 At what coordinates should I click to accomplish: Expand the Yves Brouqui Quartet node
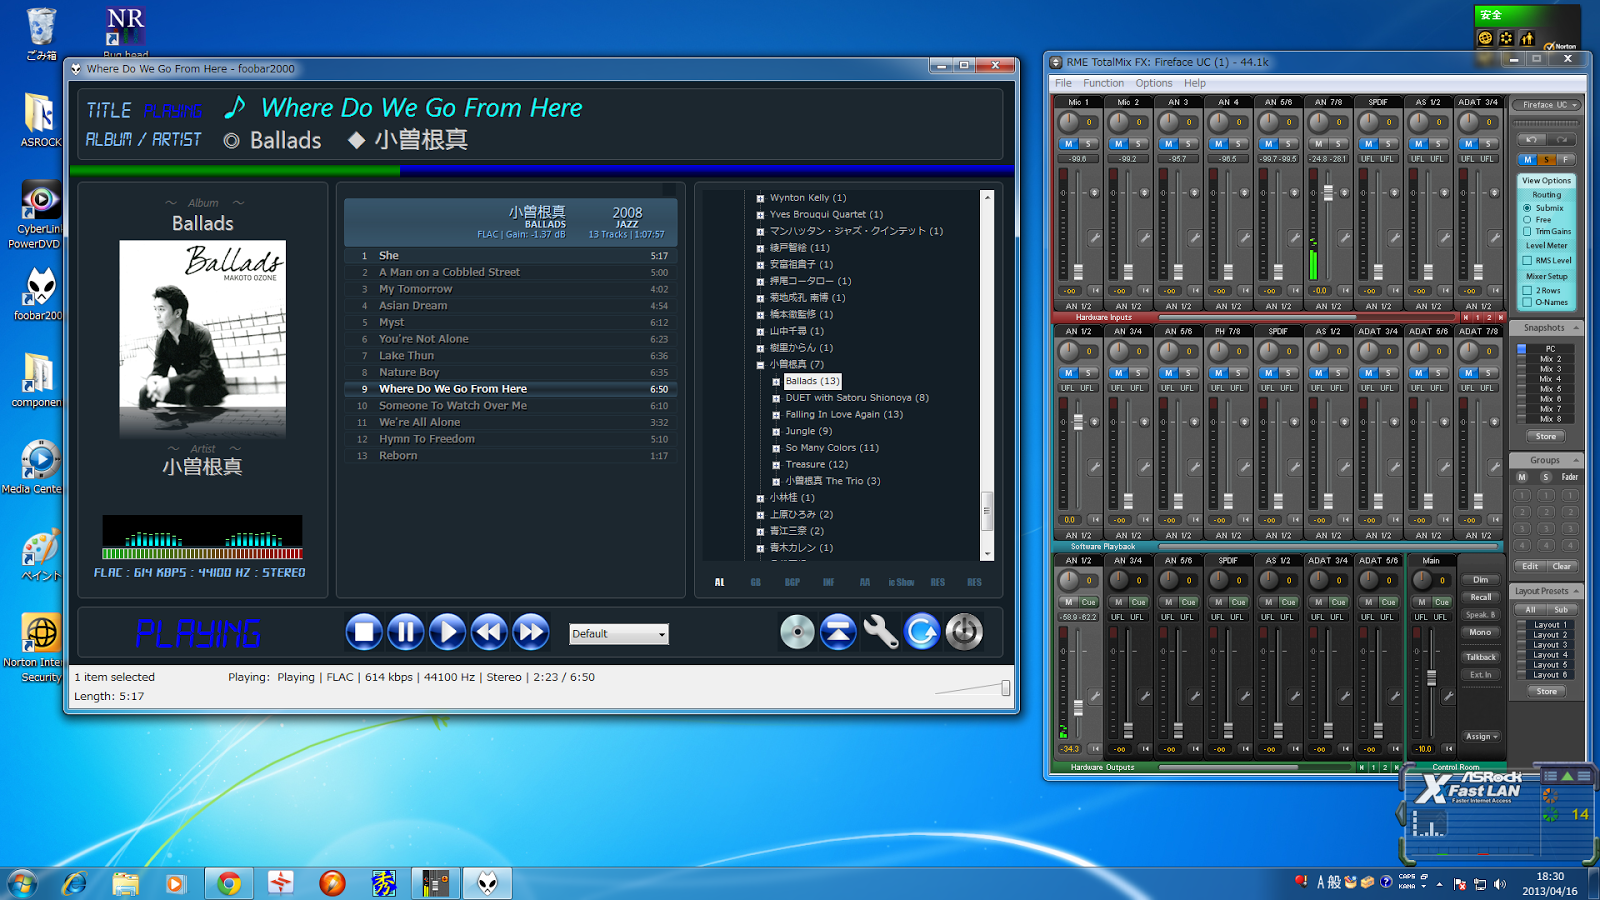point(760,215)
